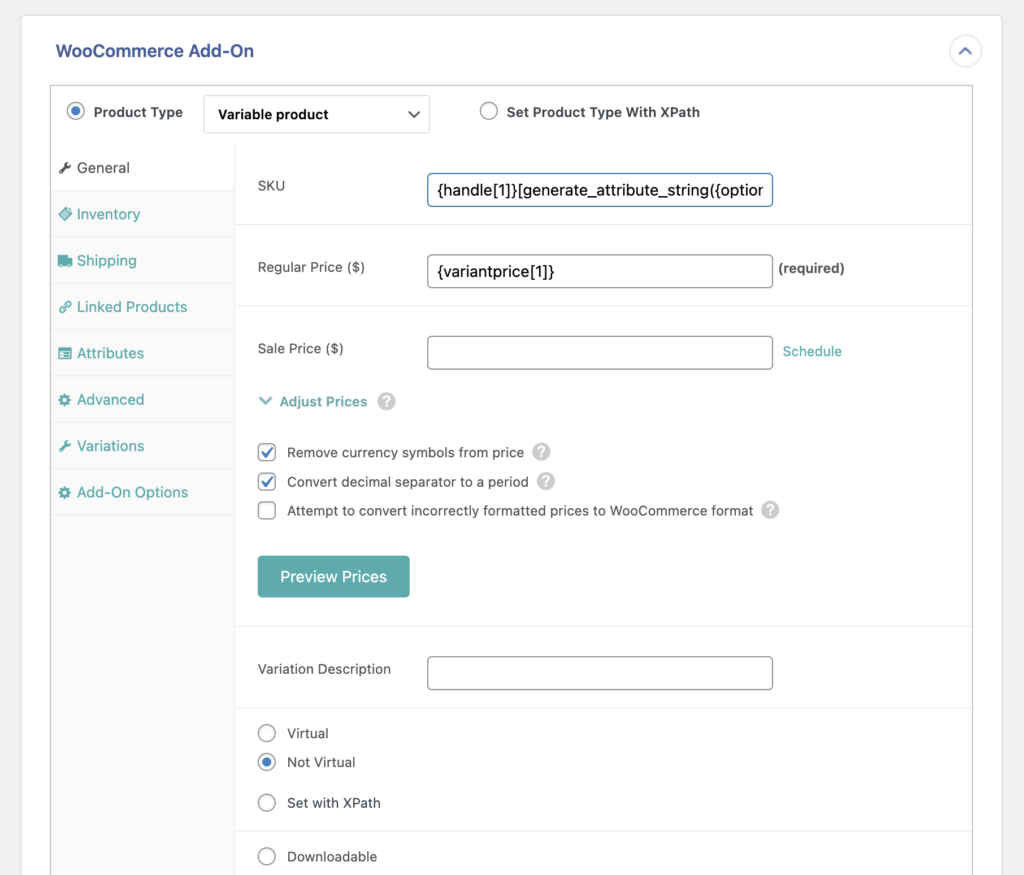Select the Virtual radio button
Screen dimensions: 1024x875
[x=267, y=733]
